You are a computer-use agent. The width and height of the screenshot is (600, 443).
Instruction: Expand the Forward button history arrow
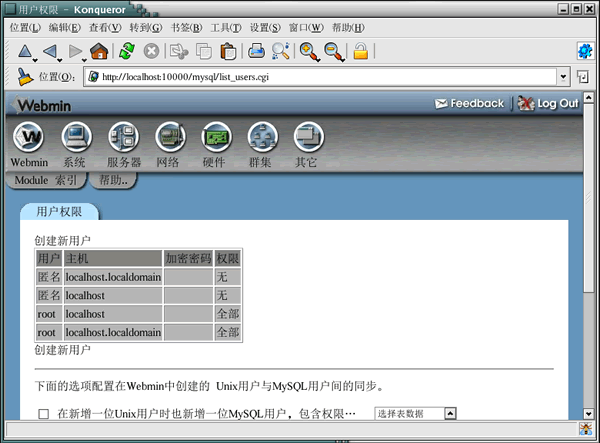84,60
